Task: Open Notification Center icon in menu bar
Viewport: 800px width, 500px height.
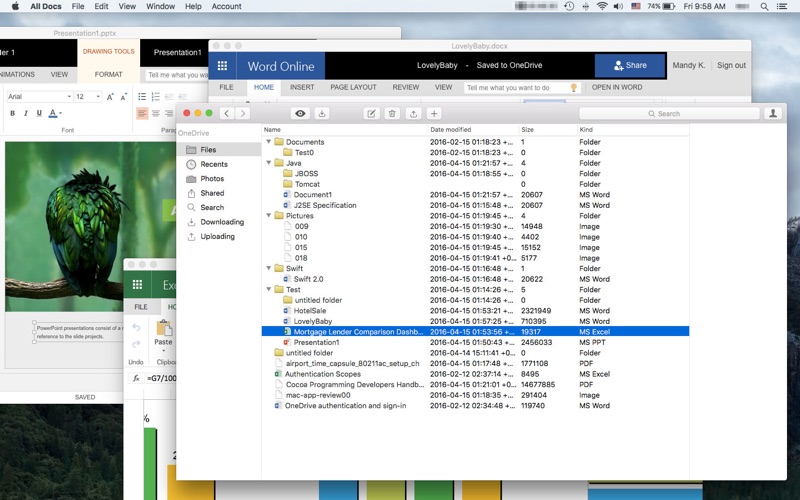Action: coord(782,6)
